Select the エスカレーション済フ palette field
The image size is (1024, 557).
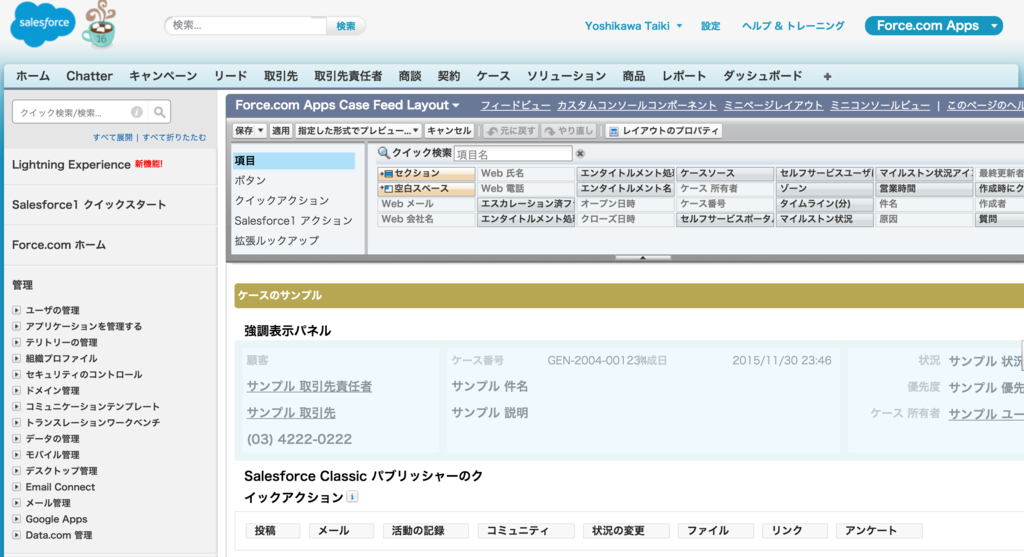coord(526,204)
